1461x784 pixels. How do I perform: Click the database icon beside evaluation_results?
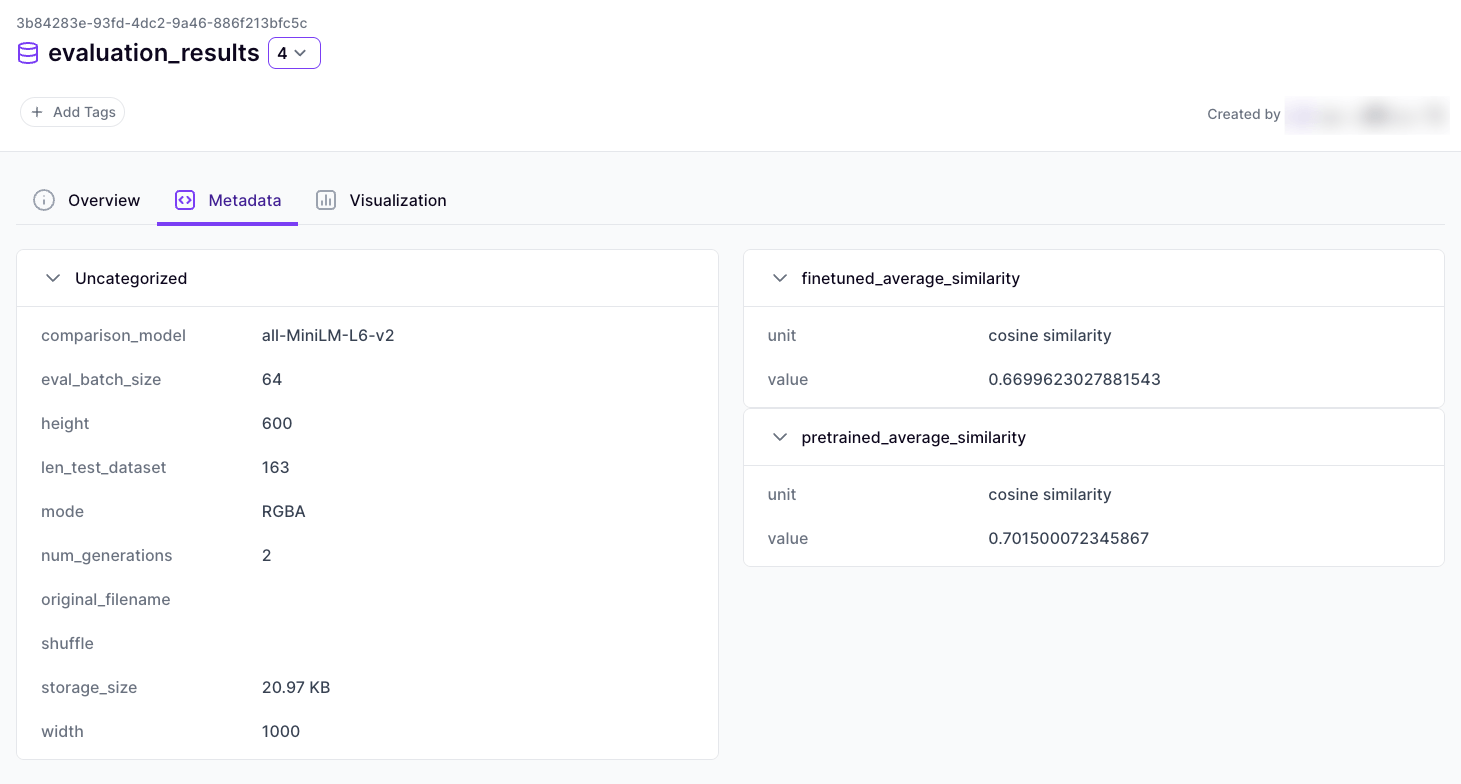[x=28, y=53]
